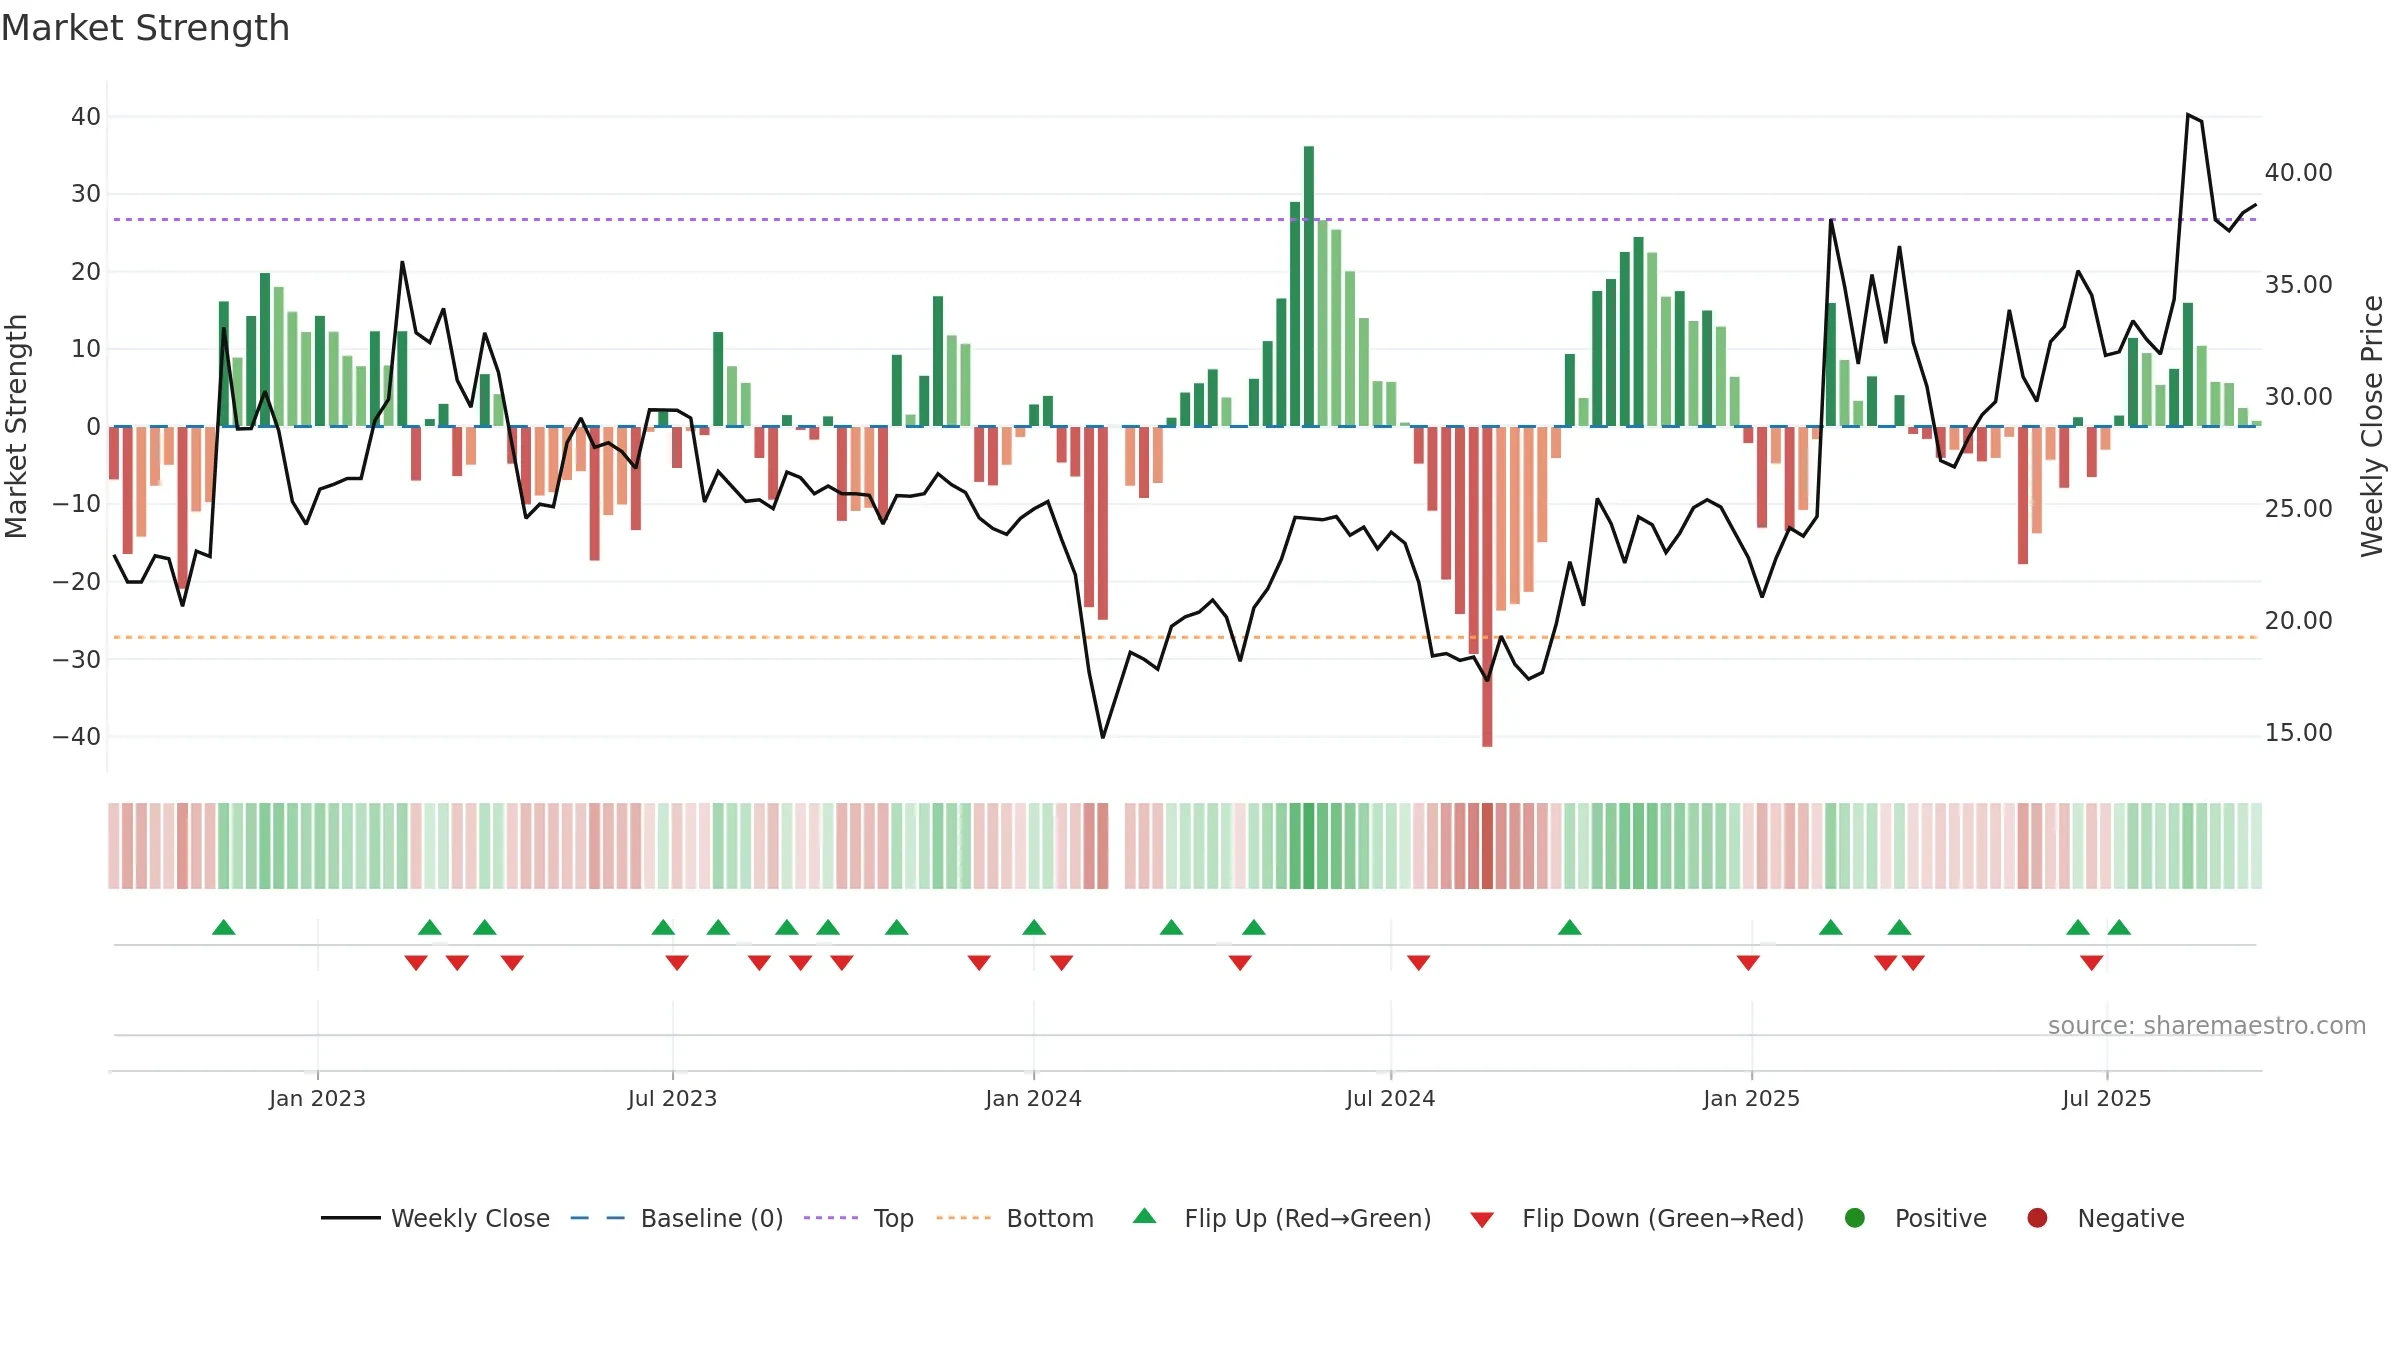Click the red Flip Down triangle icon in legend
Screen dimensions: 2400x1350
[1483, 1220]
